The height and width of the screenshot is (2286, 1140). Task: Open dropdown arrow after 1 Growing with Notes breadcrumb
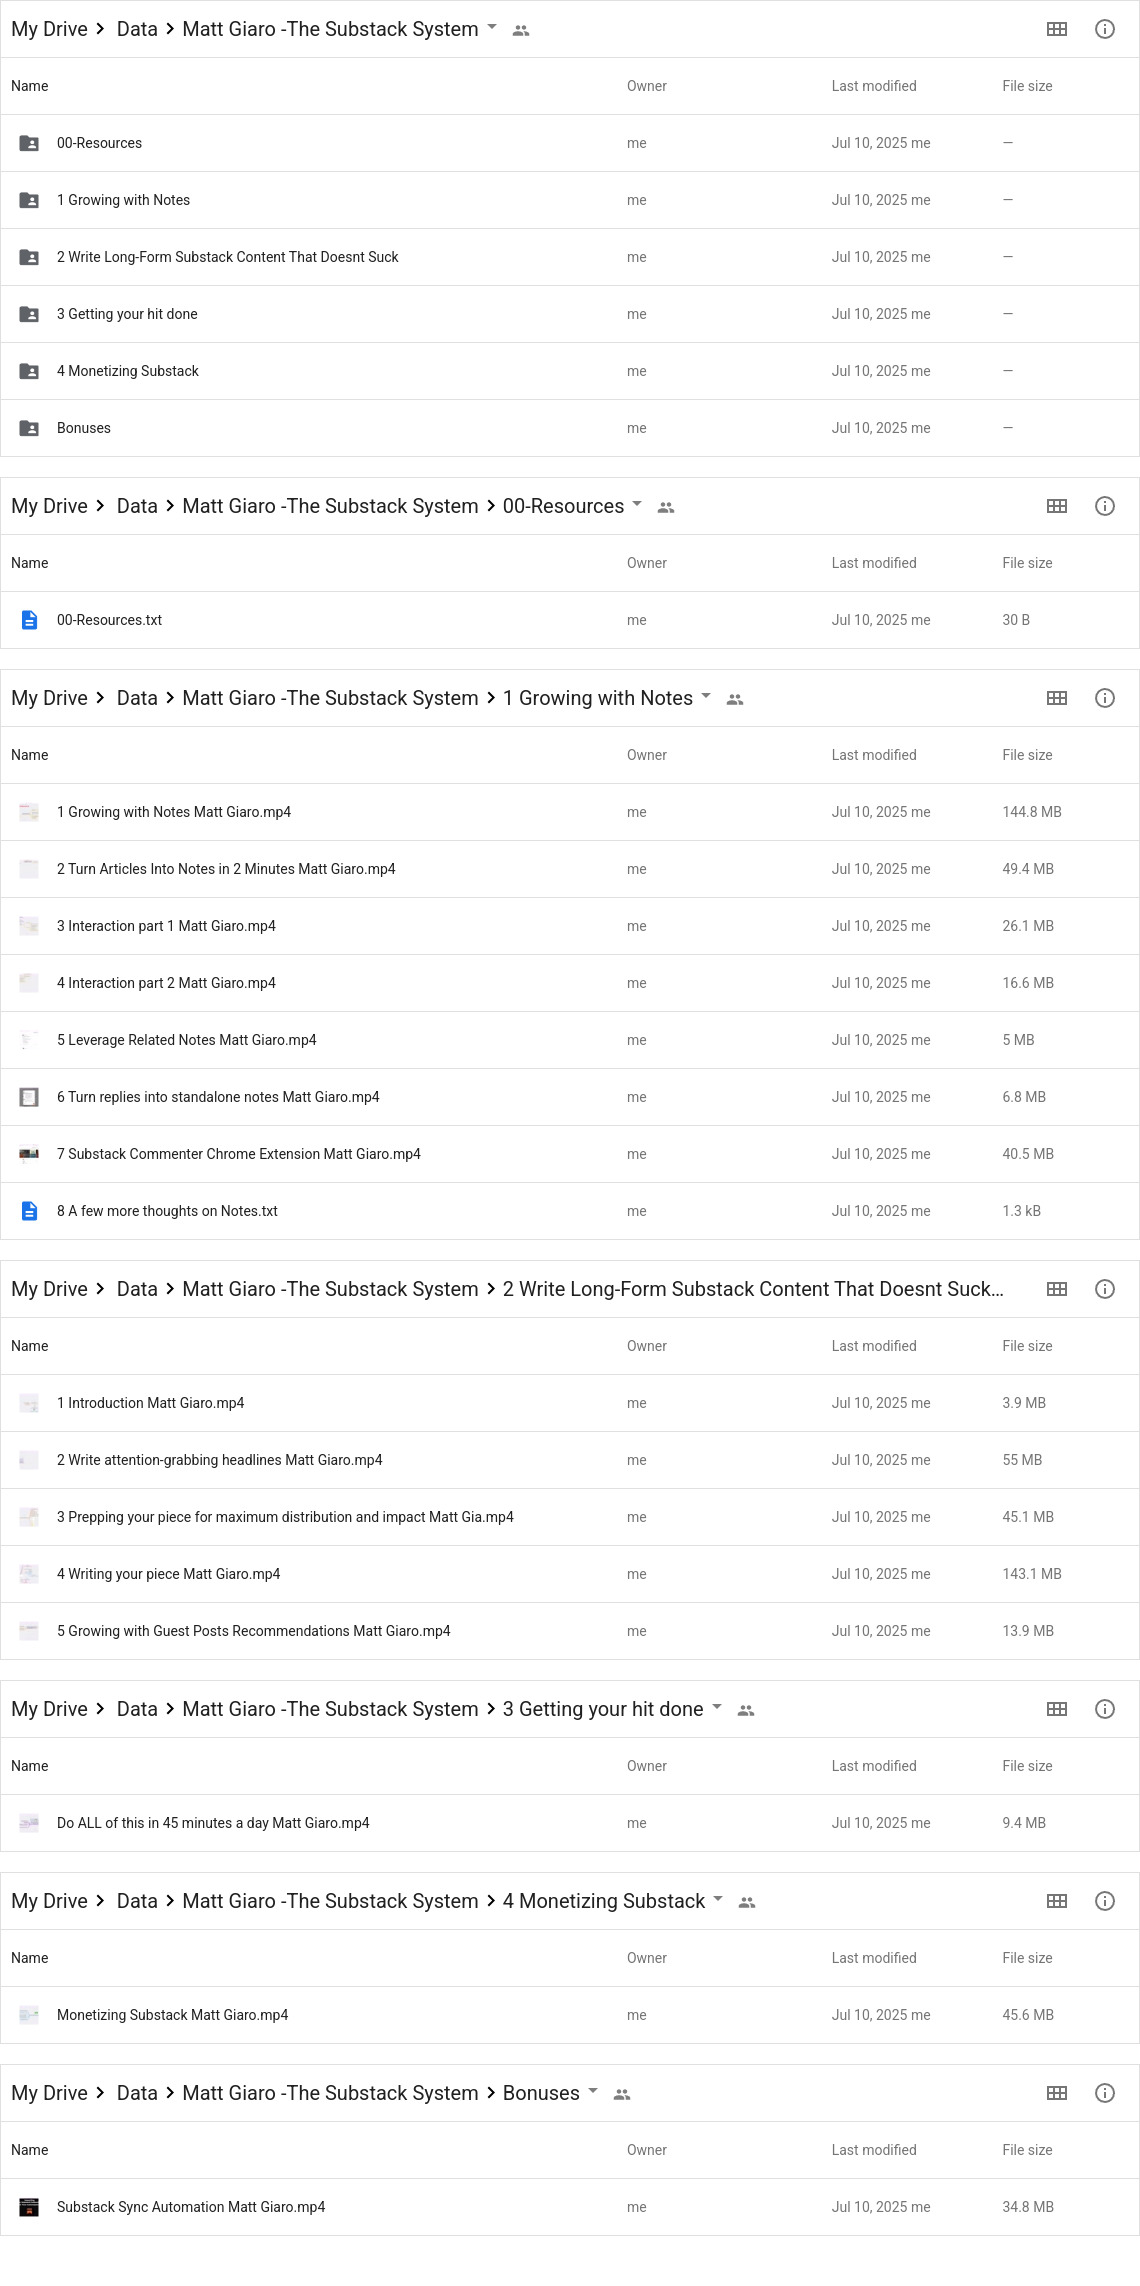coord(706,697)
